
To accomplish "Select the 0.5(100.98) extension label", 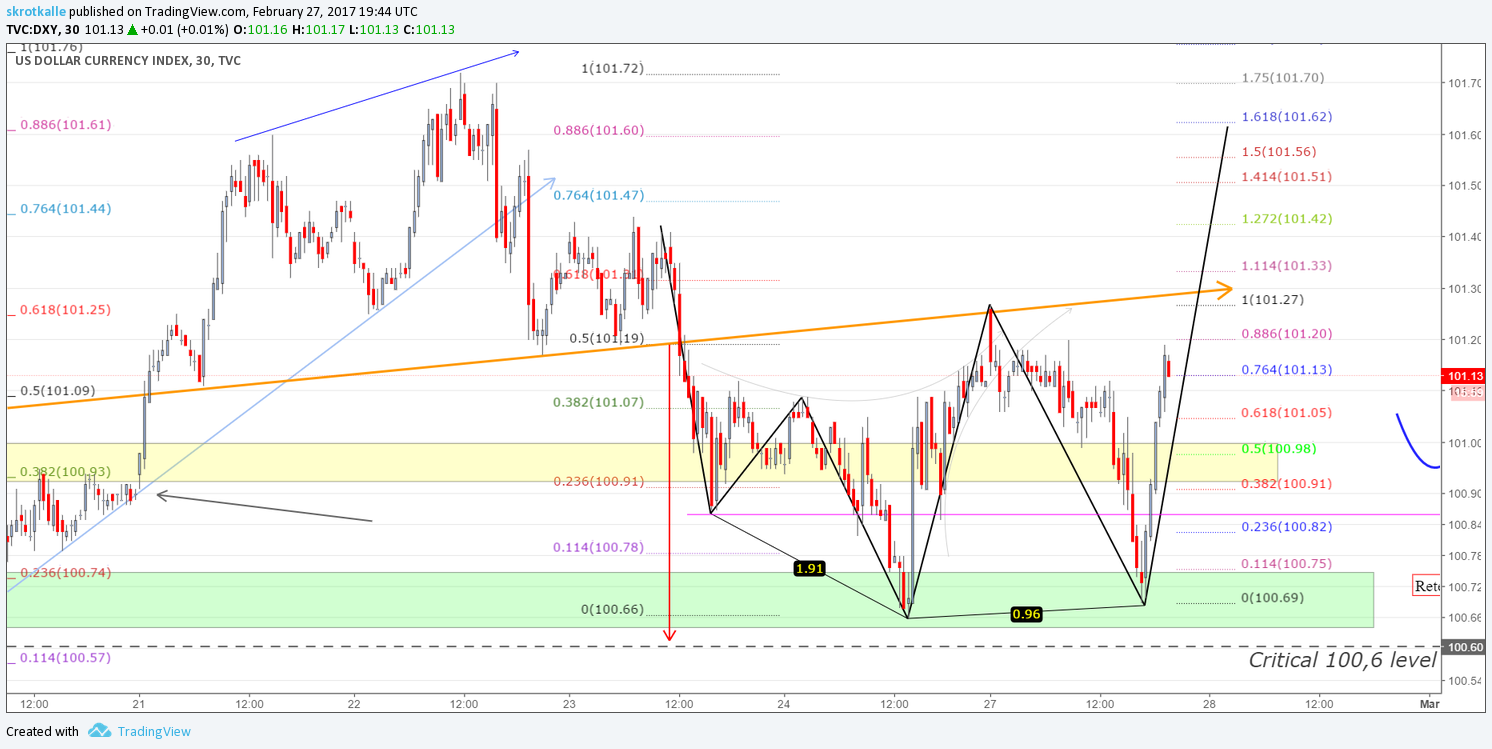I will (1279, 449).
